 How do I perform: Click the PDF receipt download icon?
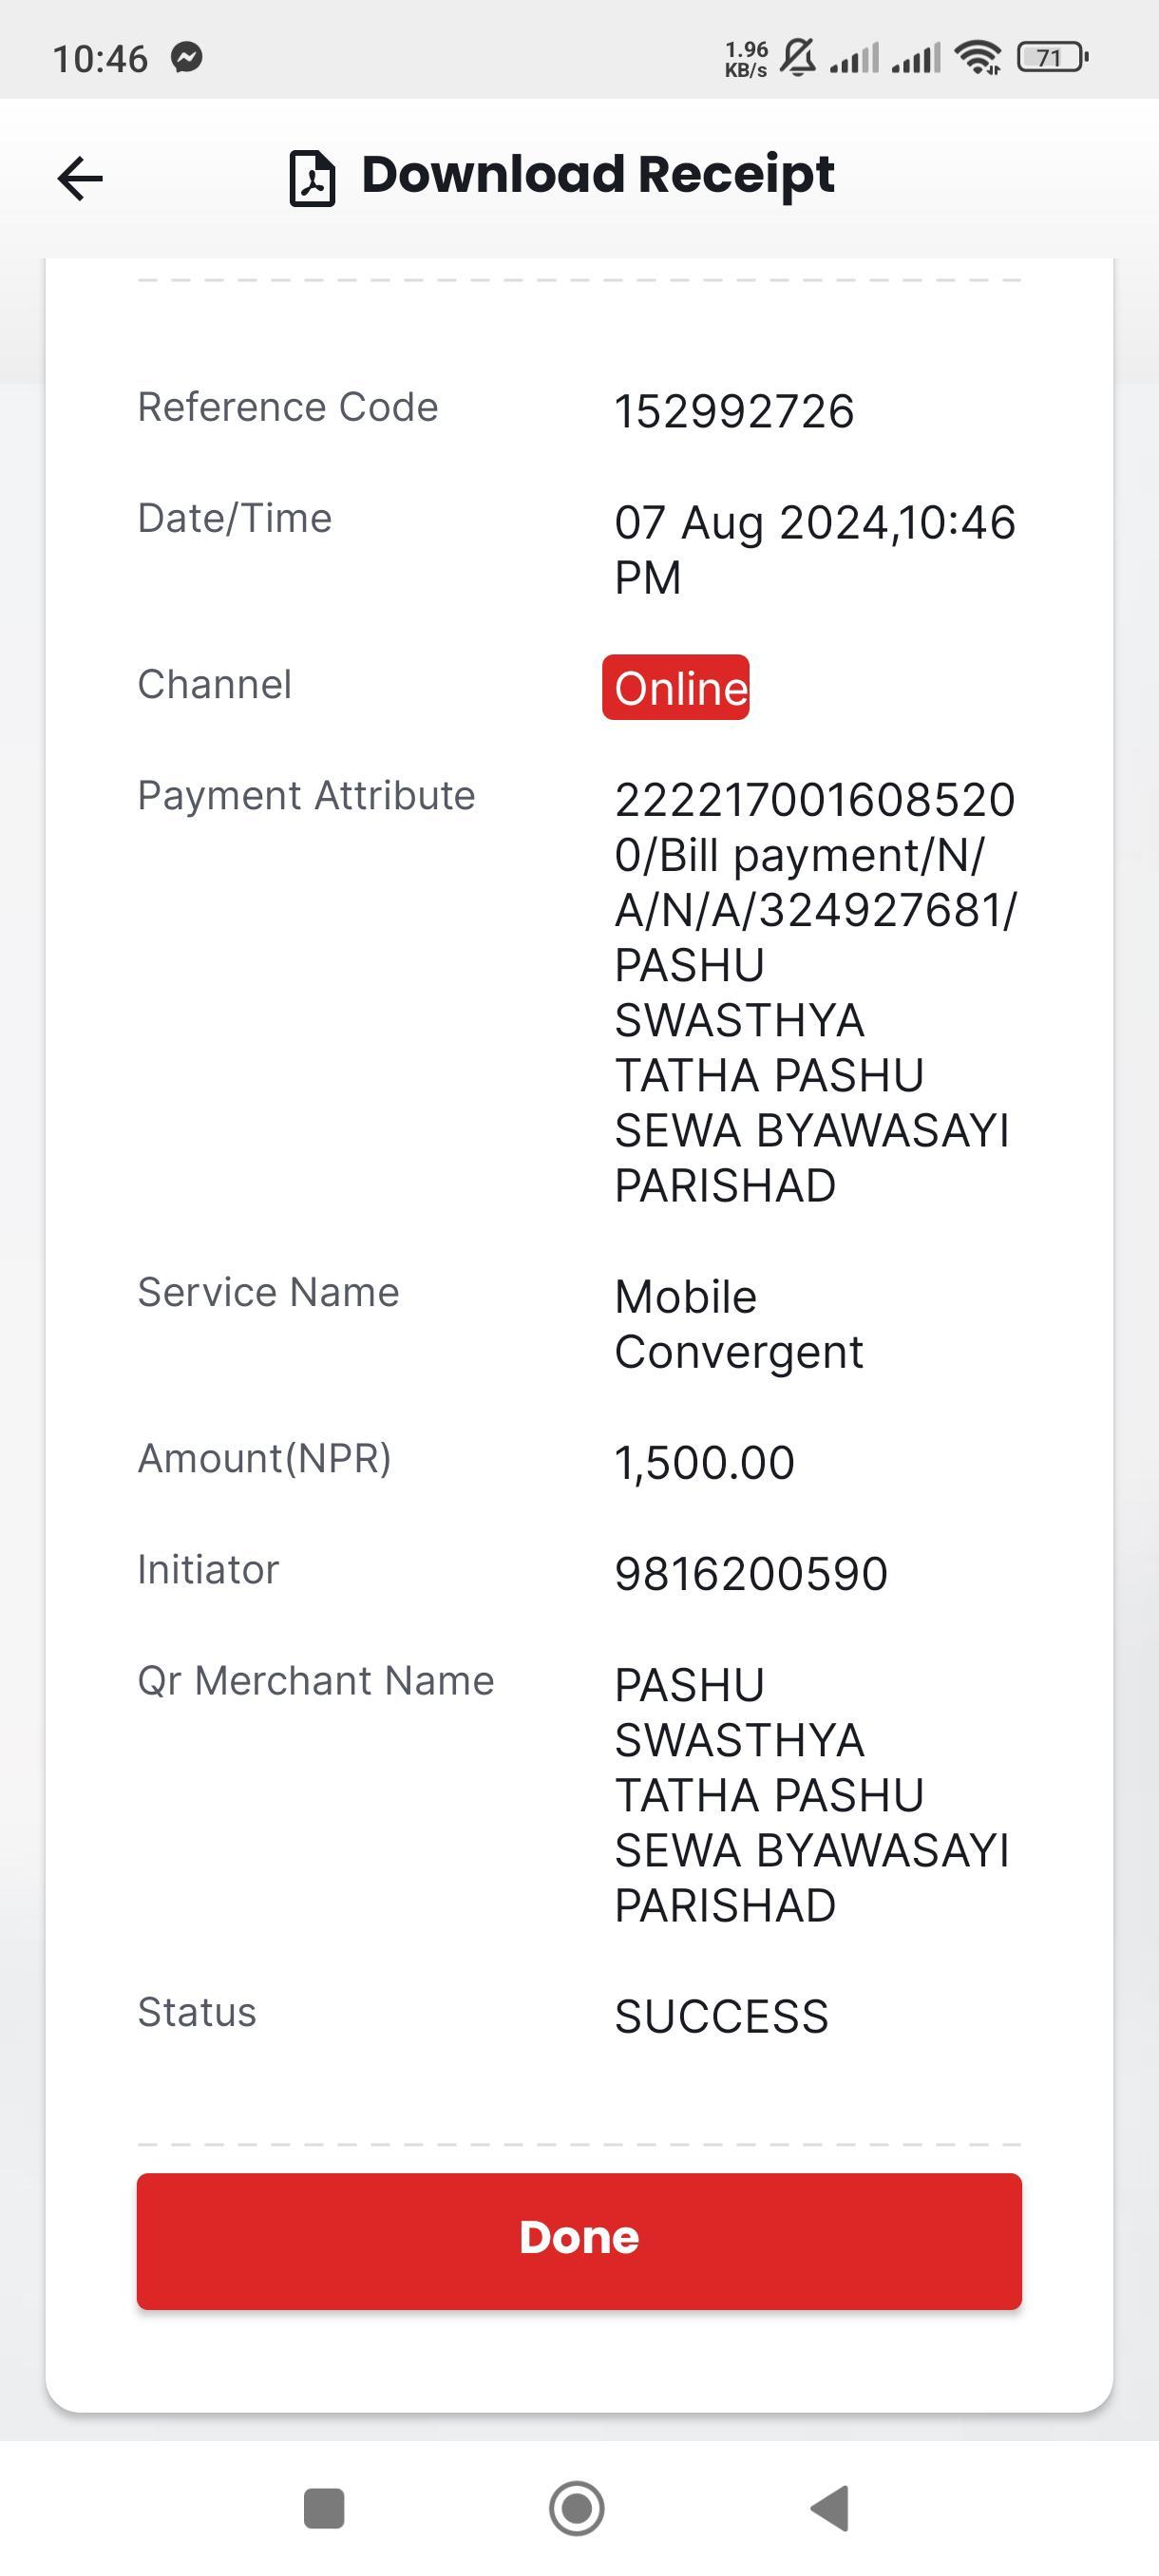pyautogui.click(x=312, y=179)
